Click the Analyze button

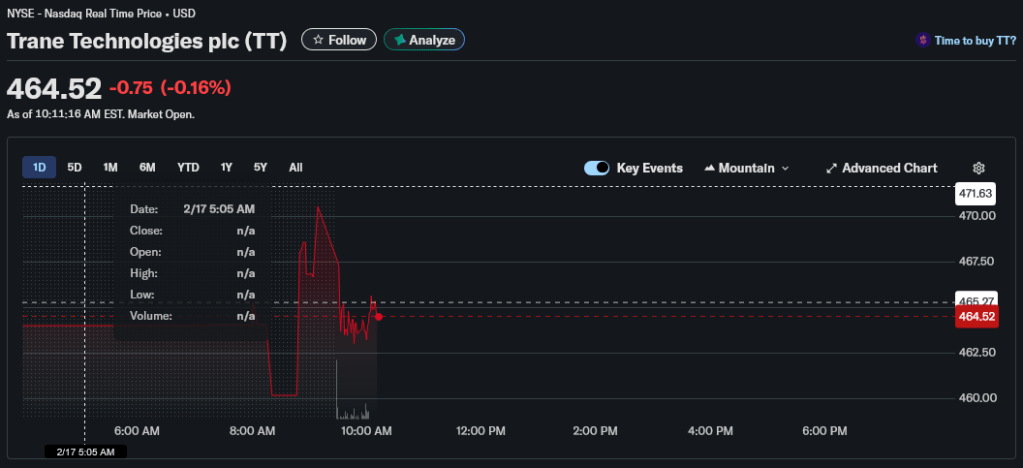point(424,40)
